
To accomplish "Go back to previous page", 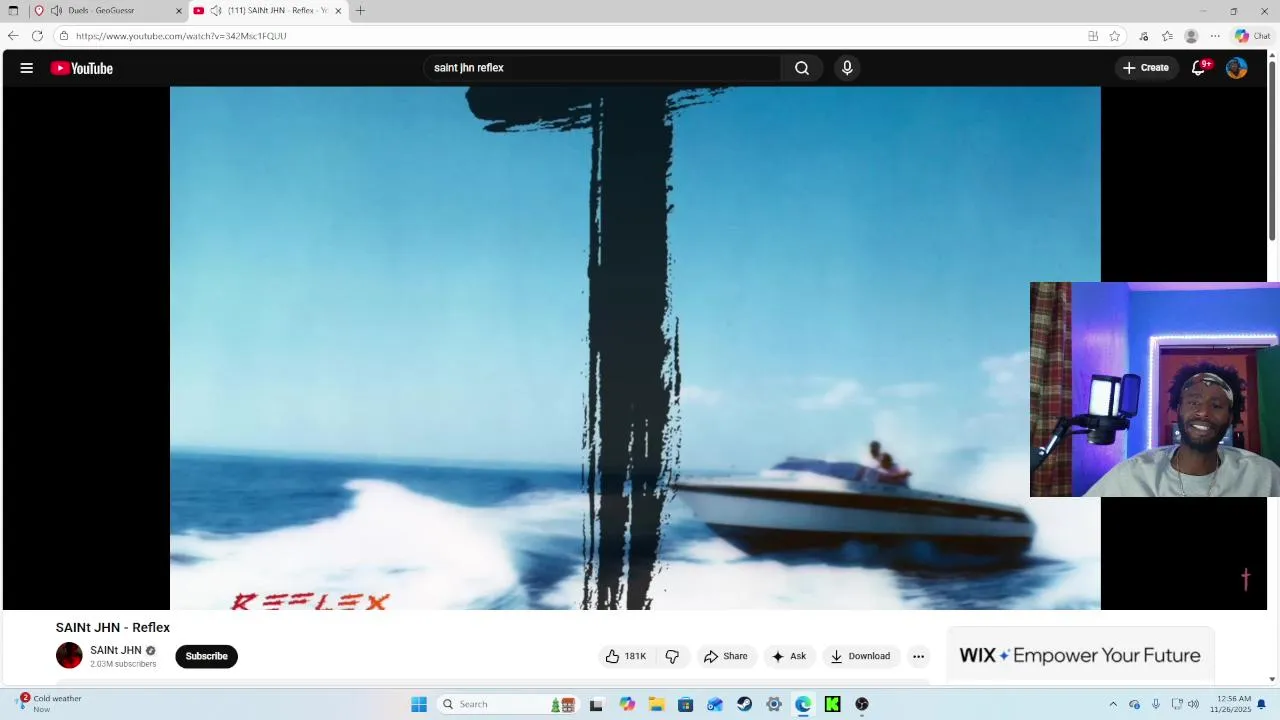I will click(13, 36).
